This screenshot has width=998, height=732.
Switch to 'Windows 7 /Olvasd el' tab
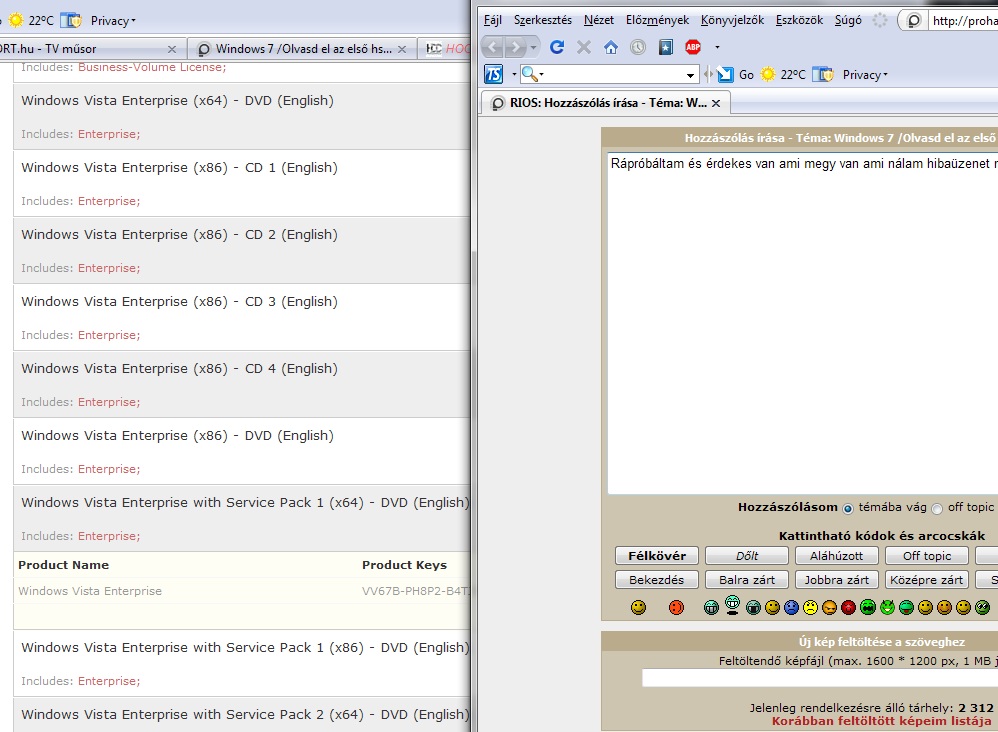pyautogui.click(x=303, y=49)
